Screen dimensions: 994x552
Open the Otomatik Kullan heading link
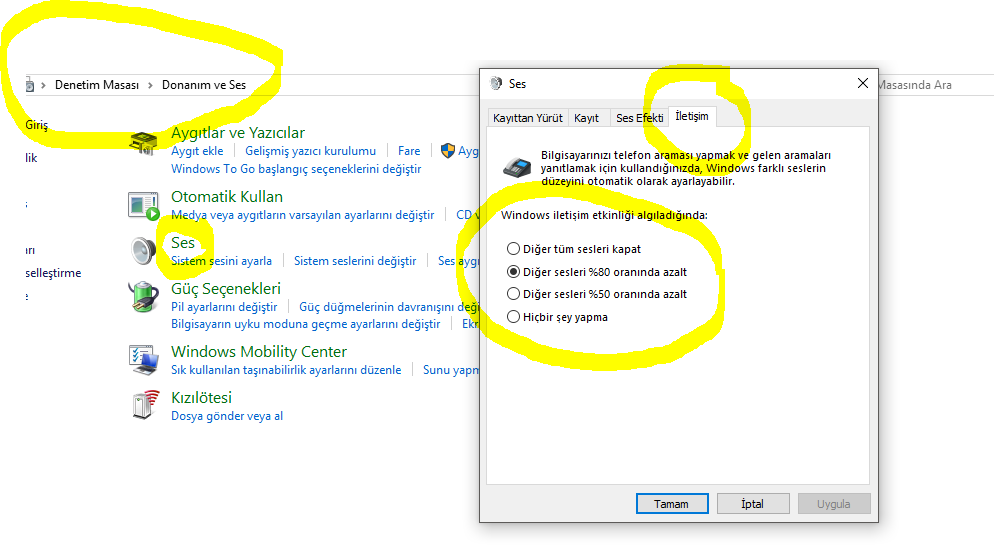227,196
